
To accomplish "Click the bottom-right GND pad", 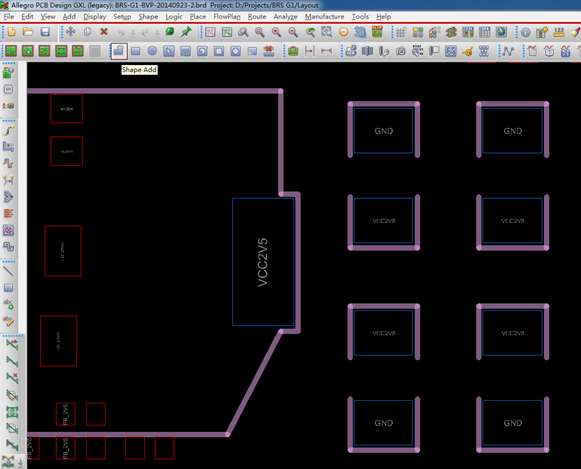I will point(512,423).
